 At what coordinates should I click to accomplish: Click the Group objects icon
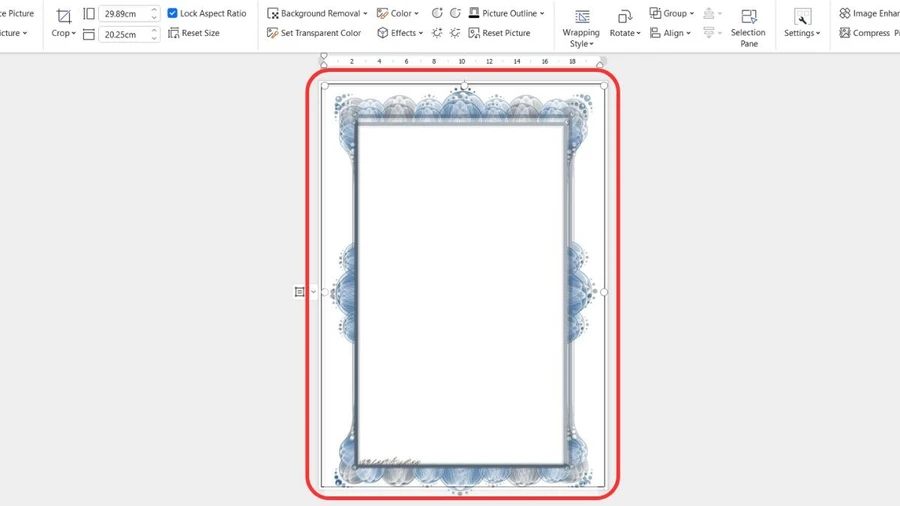click(655, 13)
